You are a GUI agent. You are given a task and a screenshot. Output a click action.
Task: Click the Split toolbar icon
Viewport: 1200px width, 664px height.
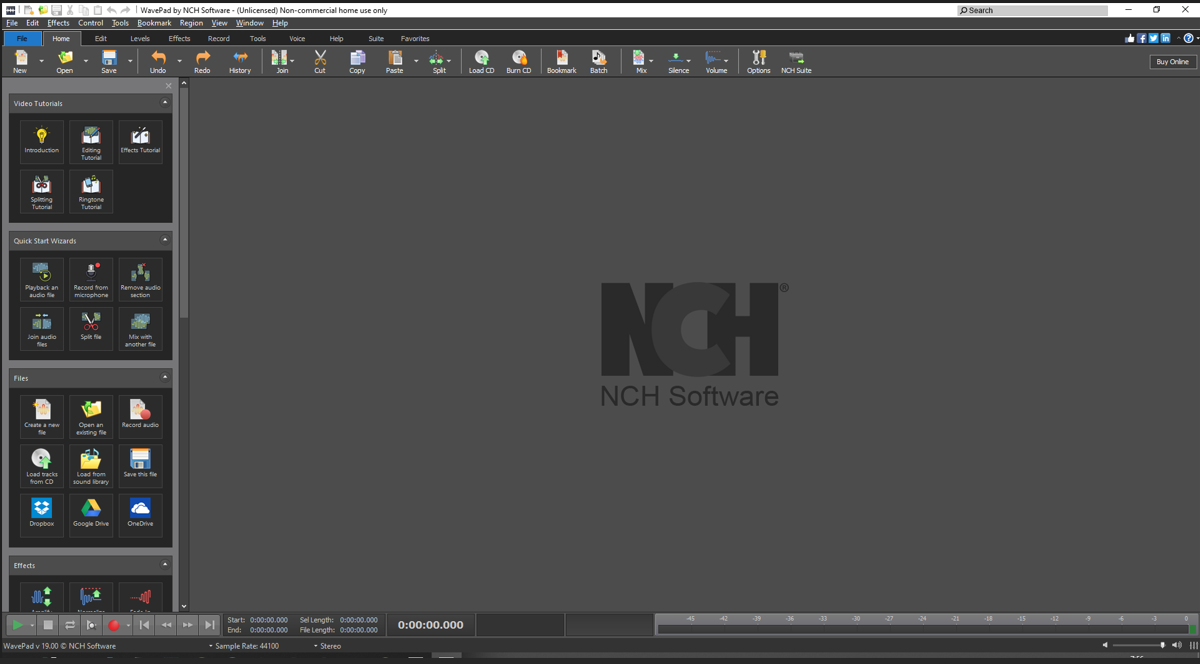[438, 62]
